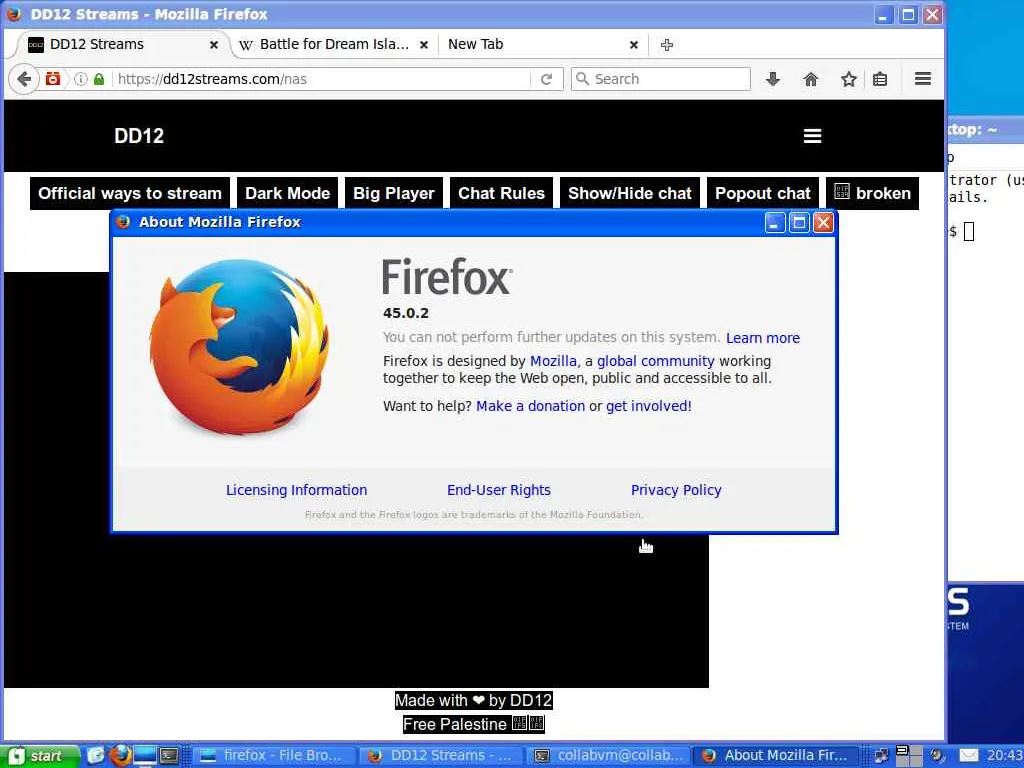Show bookmarks list icon

(x=880, y=79)
